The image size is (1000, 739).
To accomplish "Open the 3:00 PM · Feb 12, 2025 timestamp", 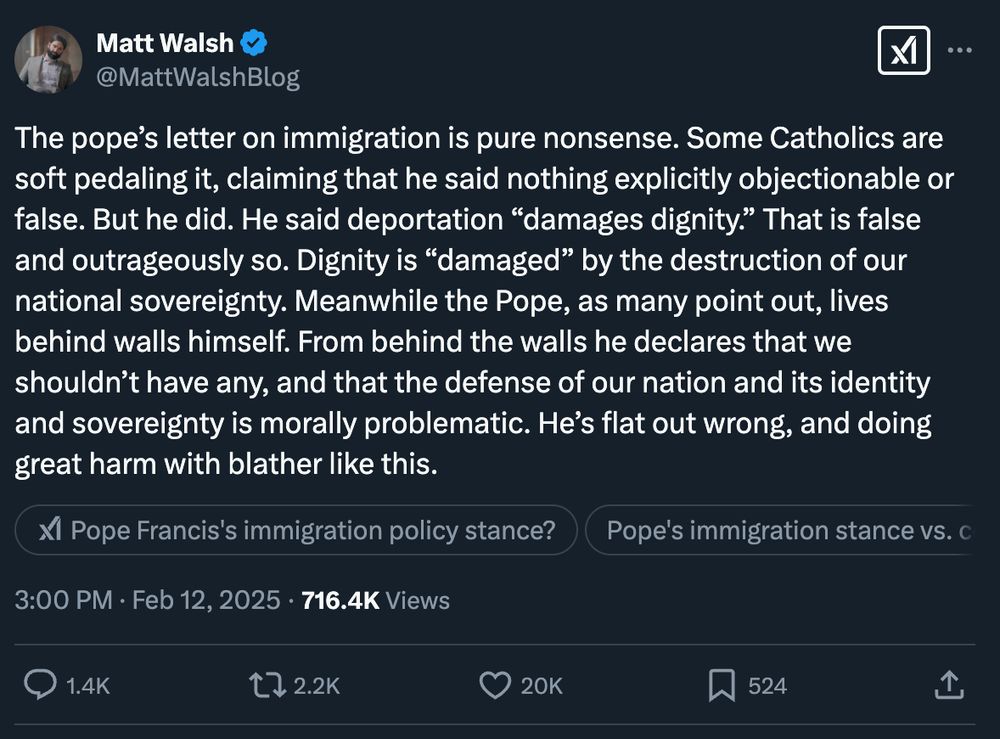I will coord(148,600).
